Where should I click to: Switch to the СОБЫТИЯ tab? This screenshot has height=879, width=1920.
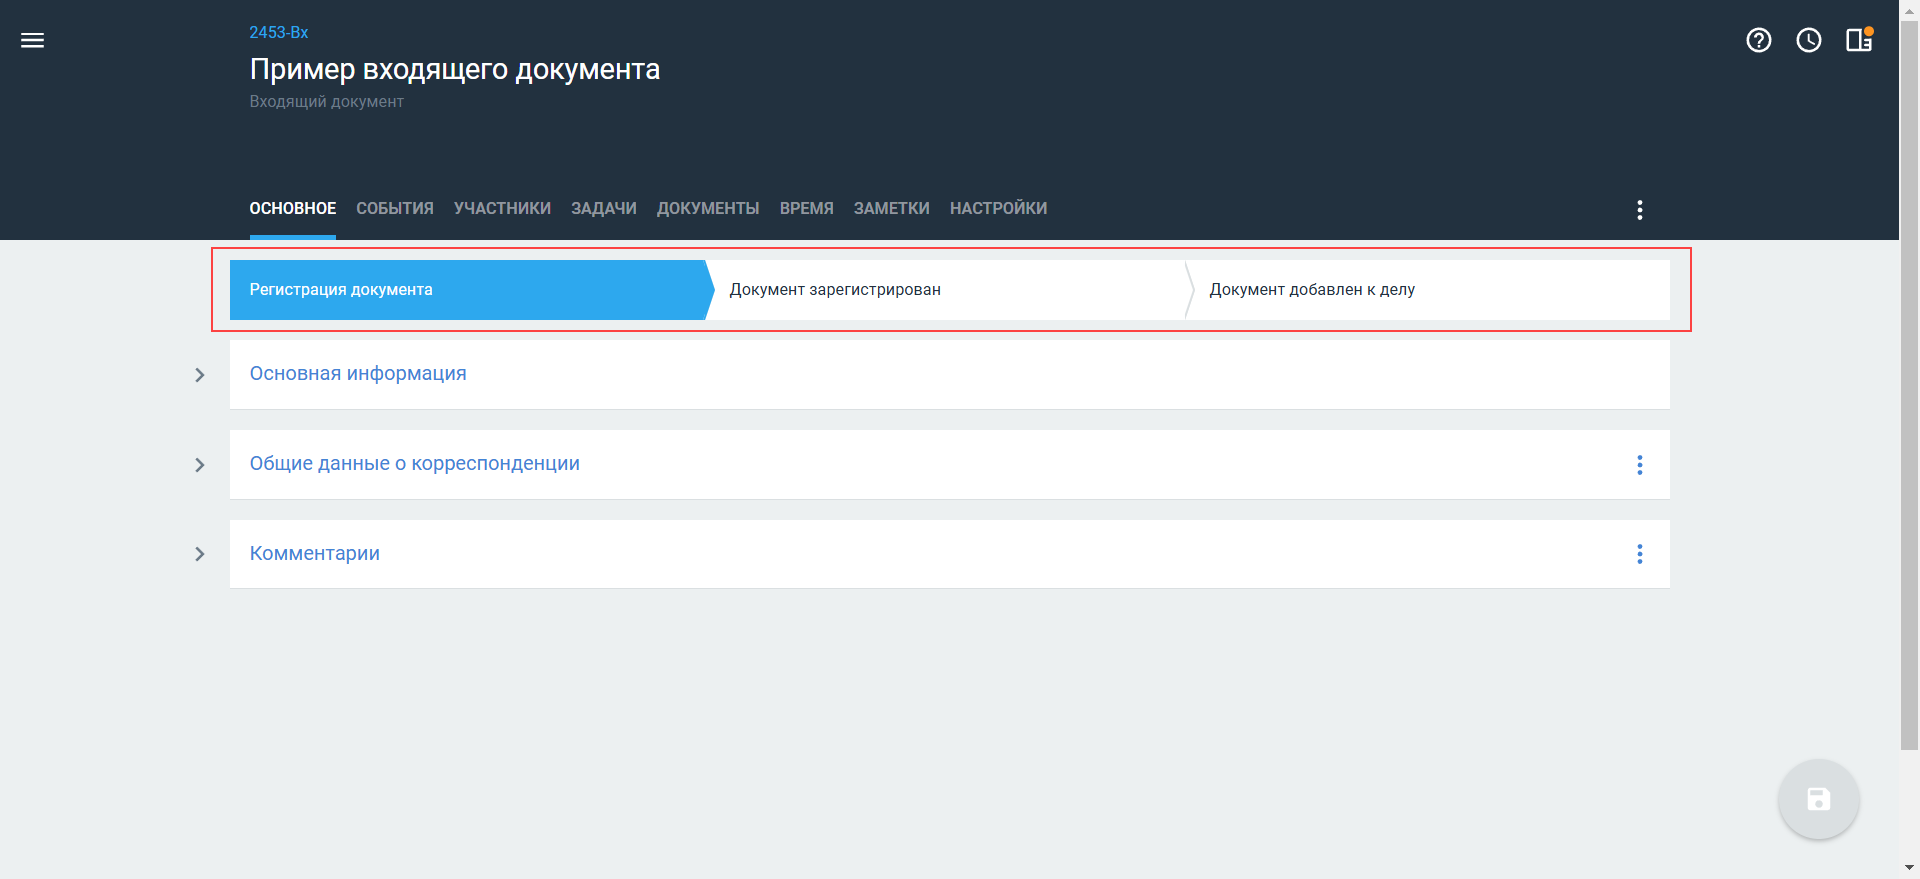tap(395, 208)
